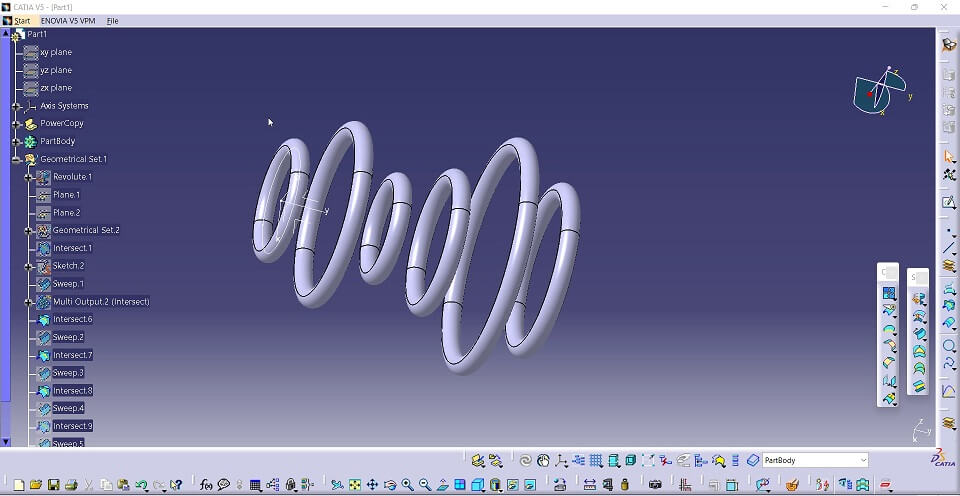Click the view compass in top right

[877, 92]
